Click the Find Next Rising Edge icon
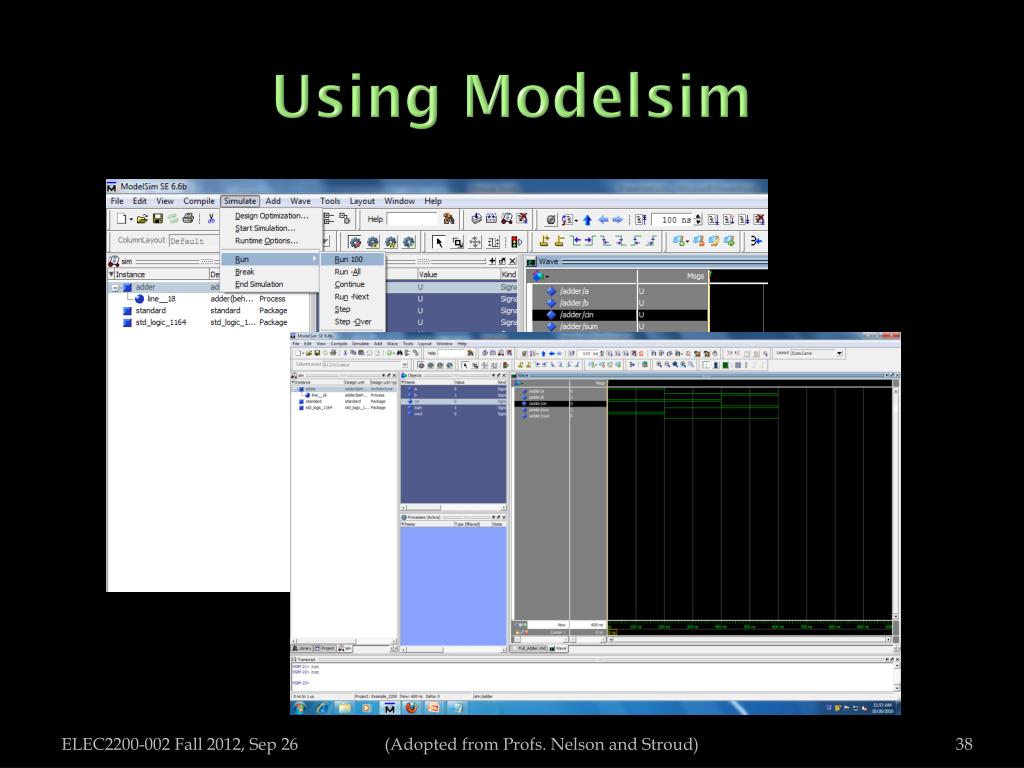 point(650,241)
